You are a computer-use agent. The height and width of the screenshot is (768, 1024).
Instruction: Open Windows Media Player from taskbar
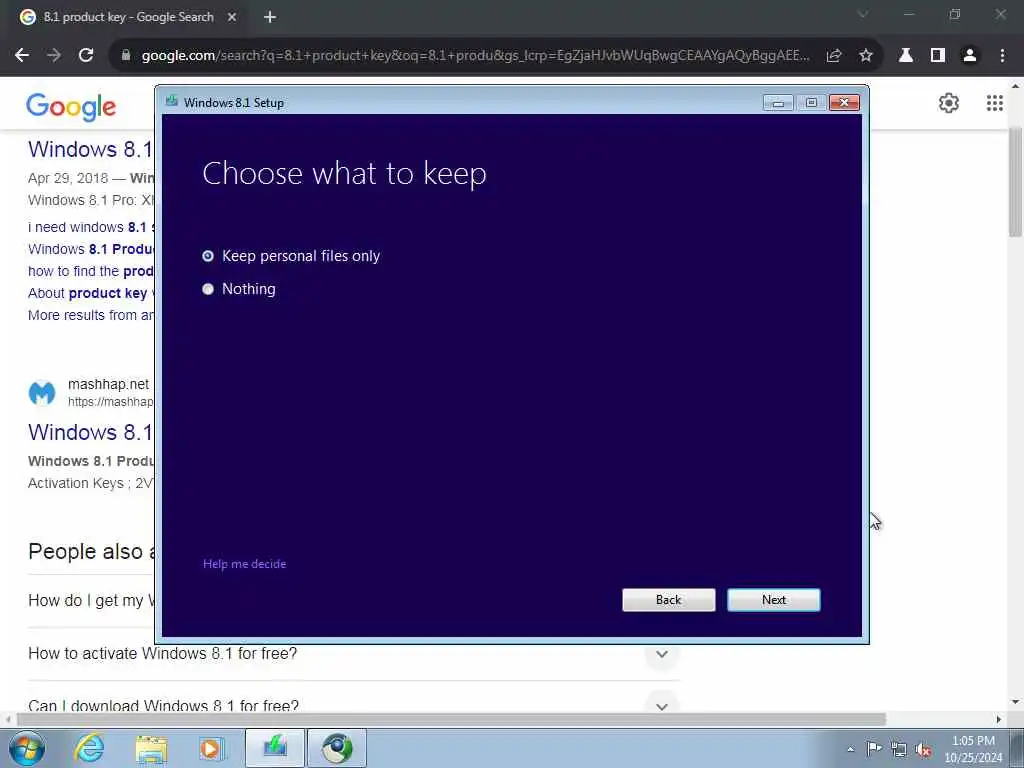(x=211, y=748)
